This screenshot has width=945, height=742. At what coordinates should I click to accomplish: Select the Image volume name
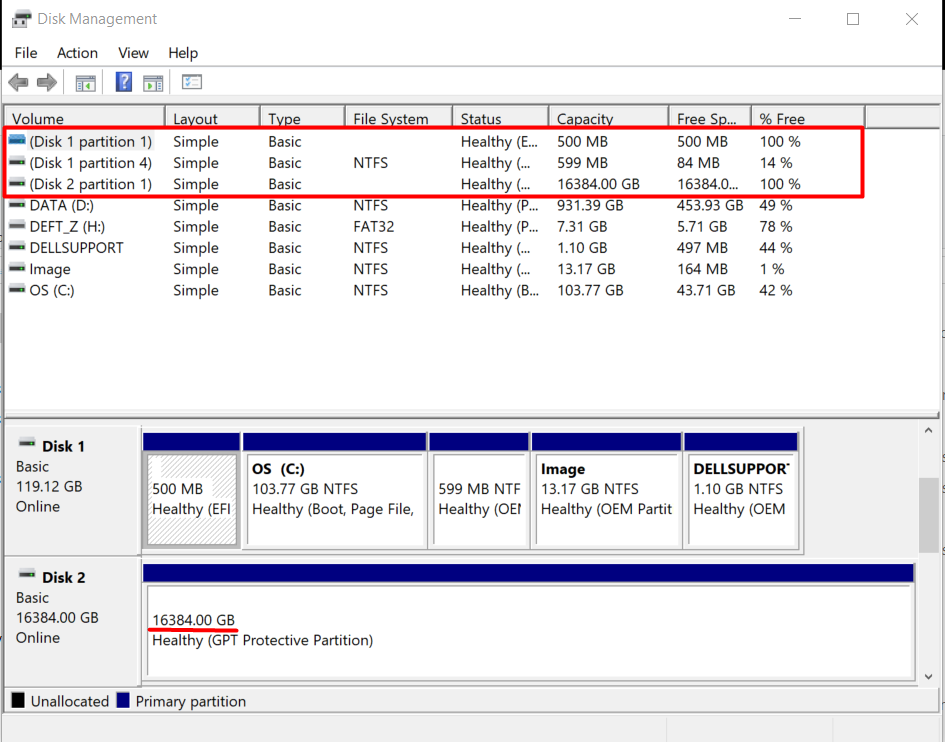pos(50,269)
